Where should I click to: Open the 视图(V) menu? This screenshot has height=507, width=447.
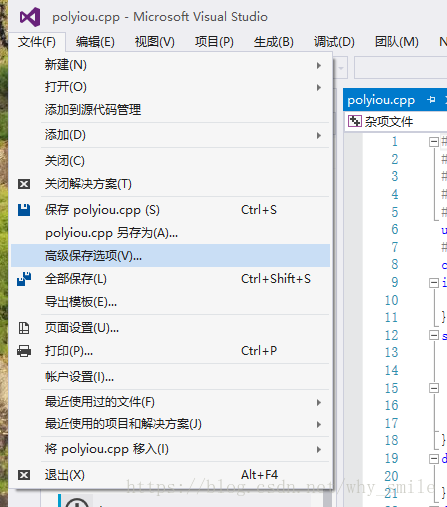click(154, 42)
